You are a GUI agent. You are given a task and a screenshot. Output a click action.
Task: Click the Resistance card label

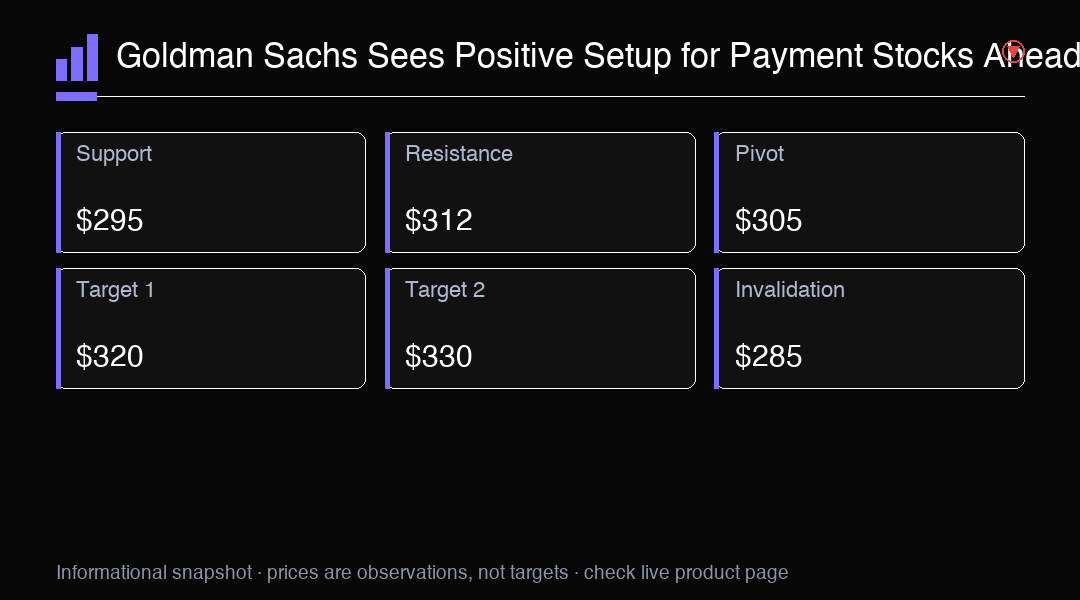click(x=459, y=154)
